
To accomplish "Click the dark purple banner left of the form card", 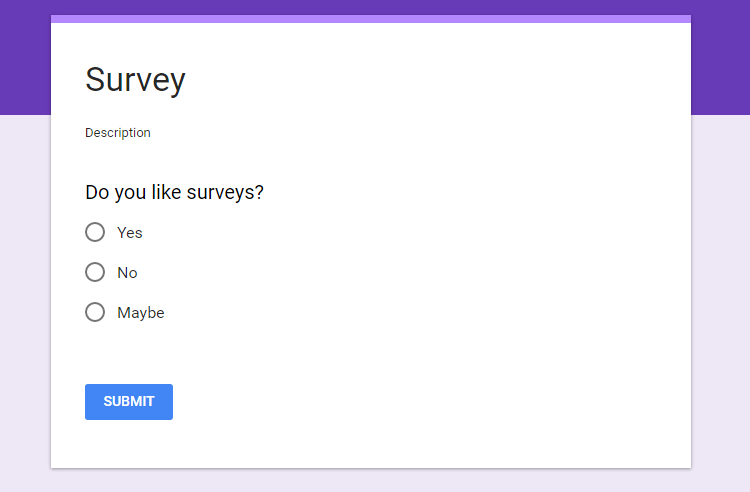I will pos(25,57).
